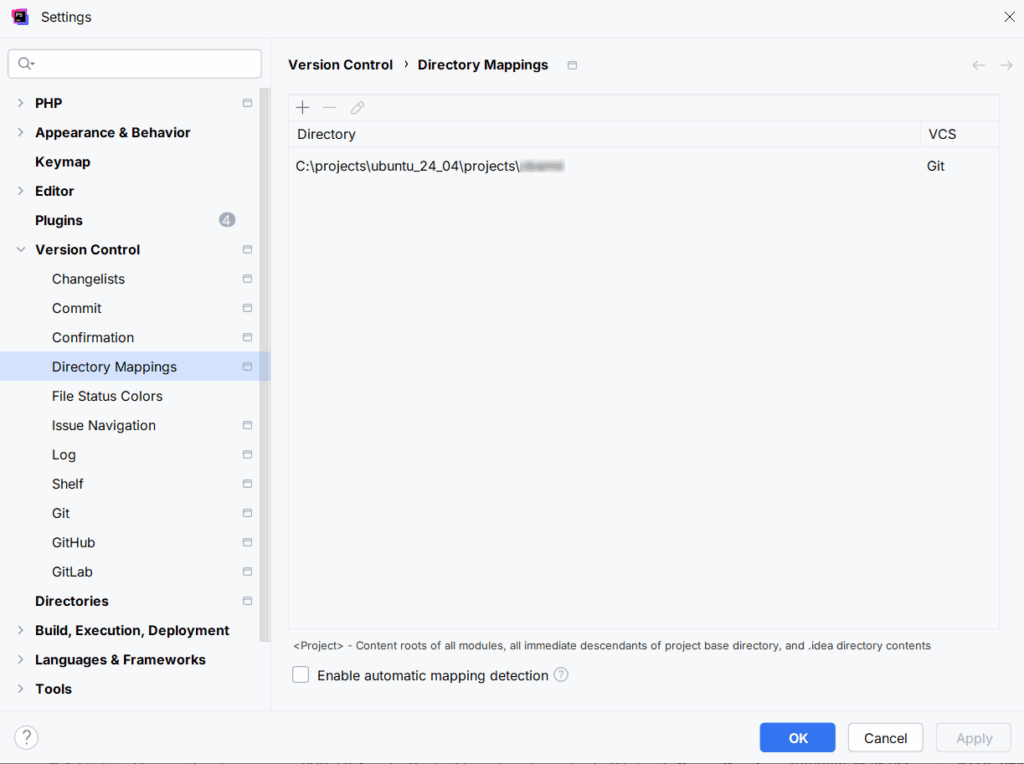Image resolution: width=1024 pixels, height=764 pixels.
Task: Click the plus icon to add mapping
Action: point(303,108)
